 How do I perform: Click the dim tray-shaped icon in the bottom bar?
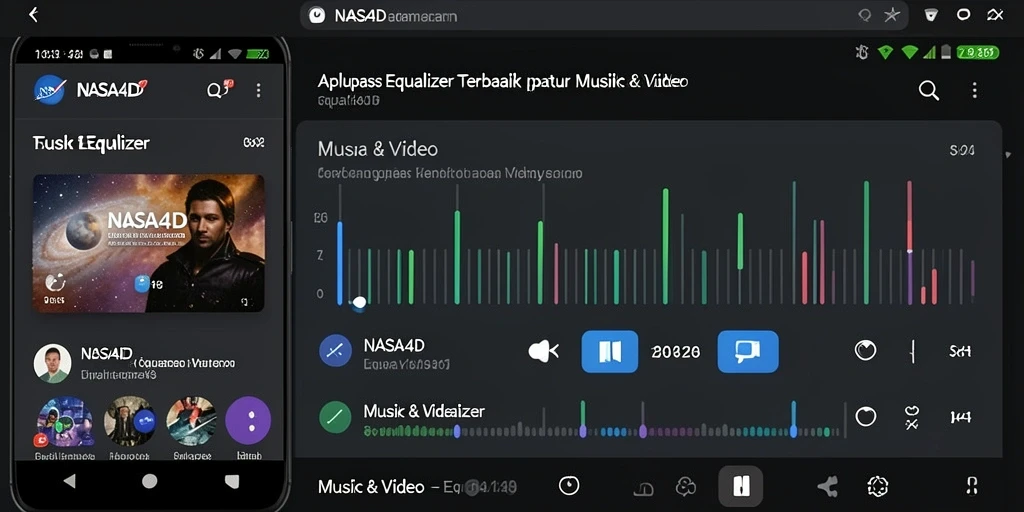pos(644,488)
